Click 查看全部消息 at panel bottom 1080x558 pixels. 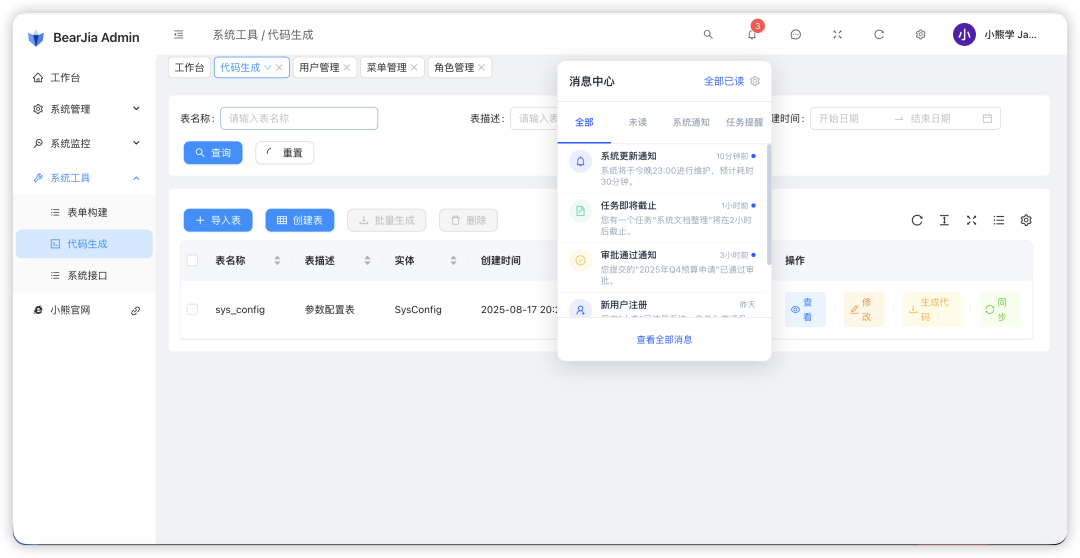tap(664, 340)
